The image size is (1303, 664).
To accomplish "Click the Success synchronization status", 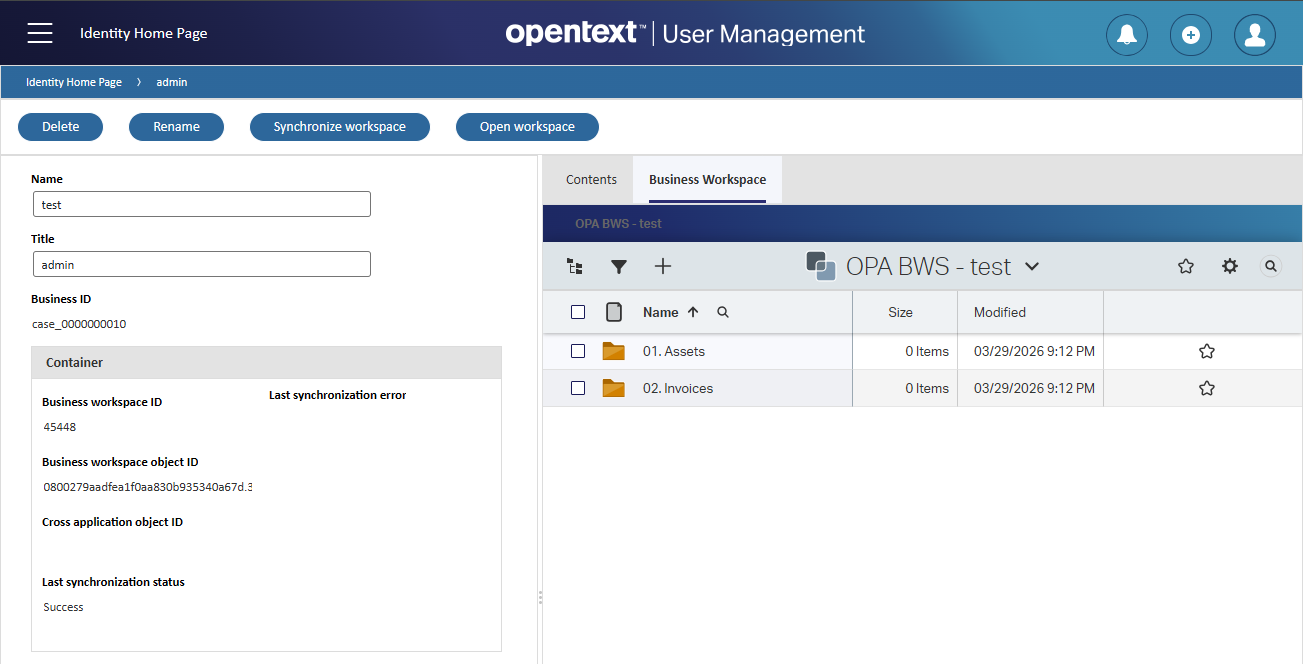I will click(63, 607).
